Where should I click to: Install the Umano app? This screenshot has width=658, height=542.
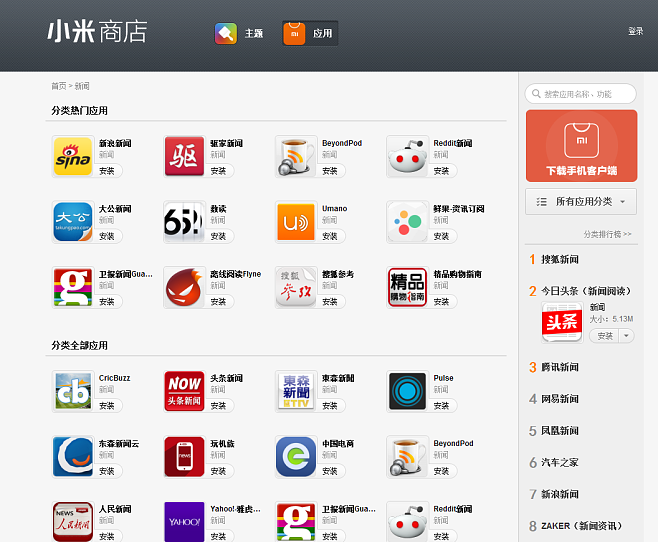(330, 236)
